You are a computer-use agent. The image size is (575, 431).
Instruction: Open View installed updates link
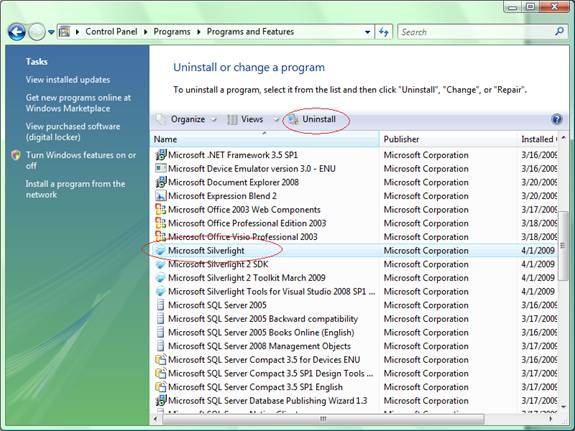point(68,80)
